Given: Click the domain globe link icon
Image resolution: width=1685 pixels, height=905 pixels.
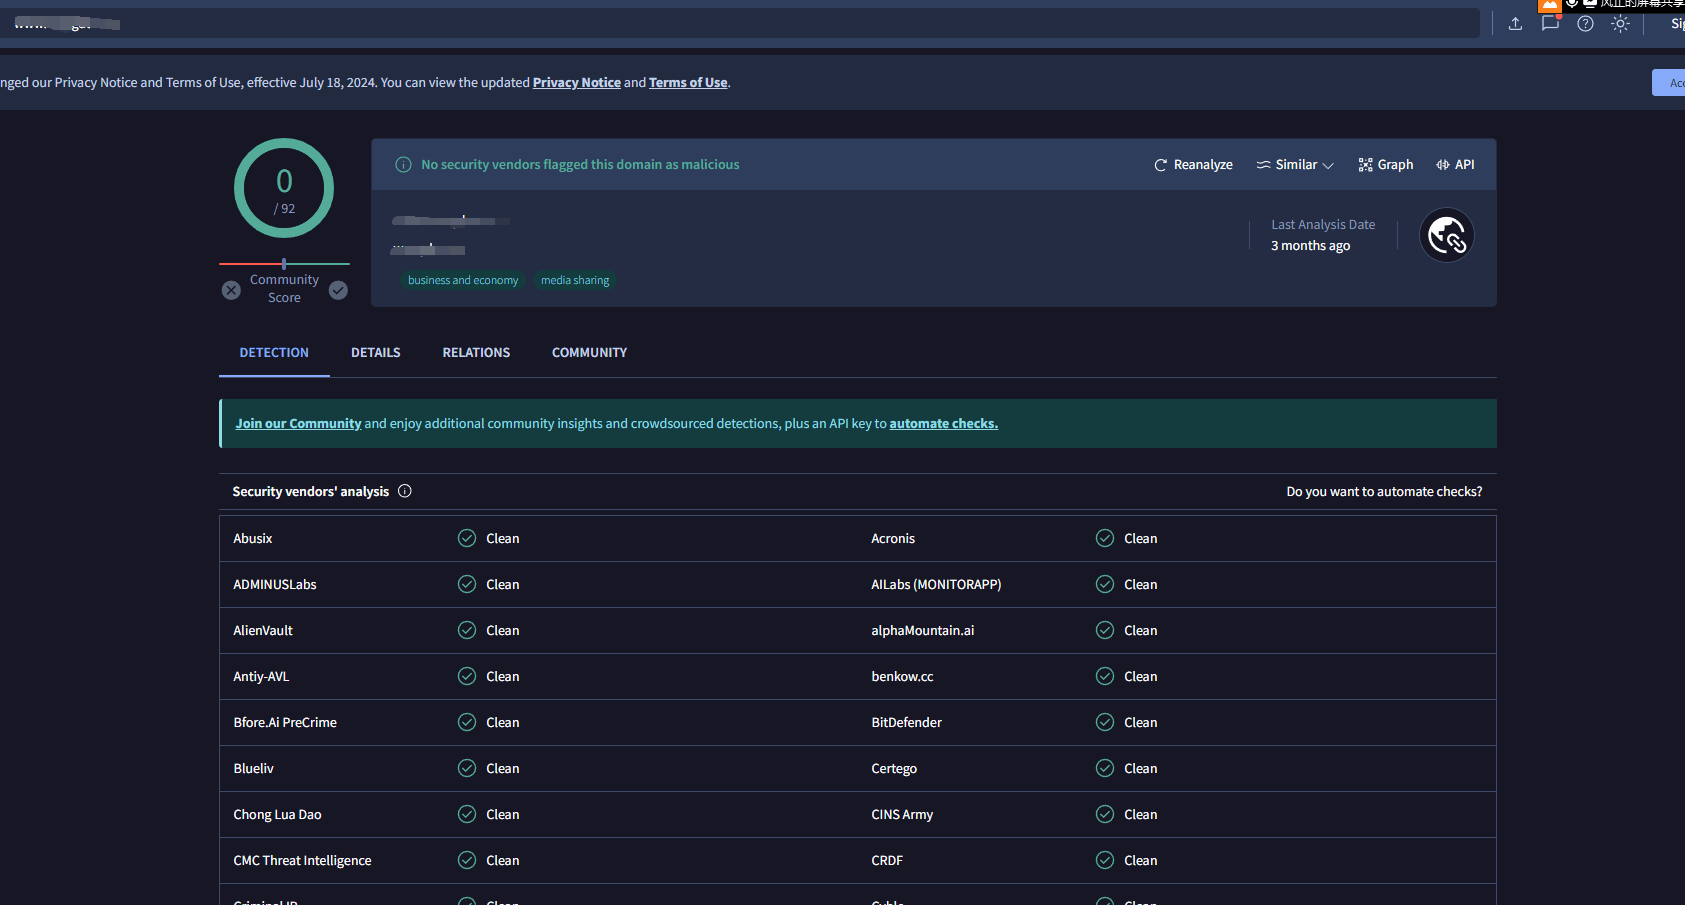Looking at the screenshot, I should click(1447, 236).
